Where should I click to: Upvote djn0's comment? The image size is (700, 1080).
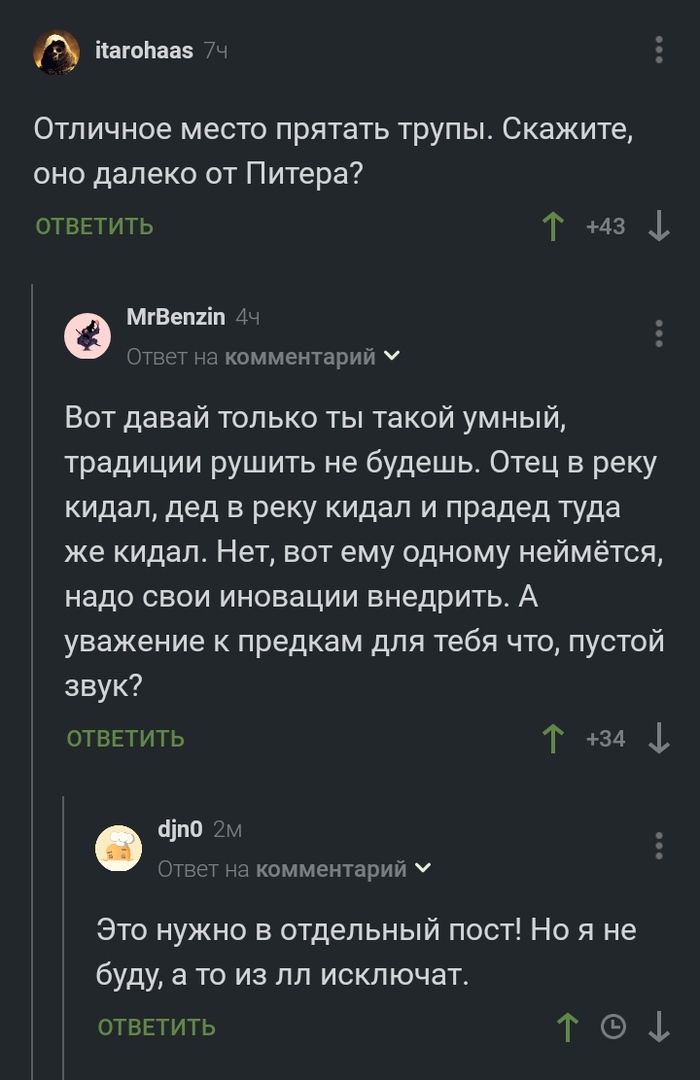[x=567, y=1027]
